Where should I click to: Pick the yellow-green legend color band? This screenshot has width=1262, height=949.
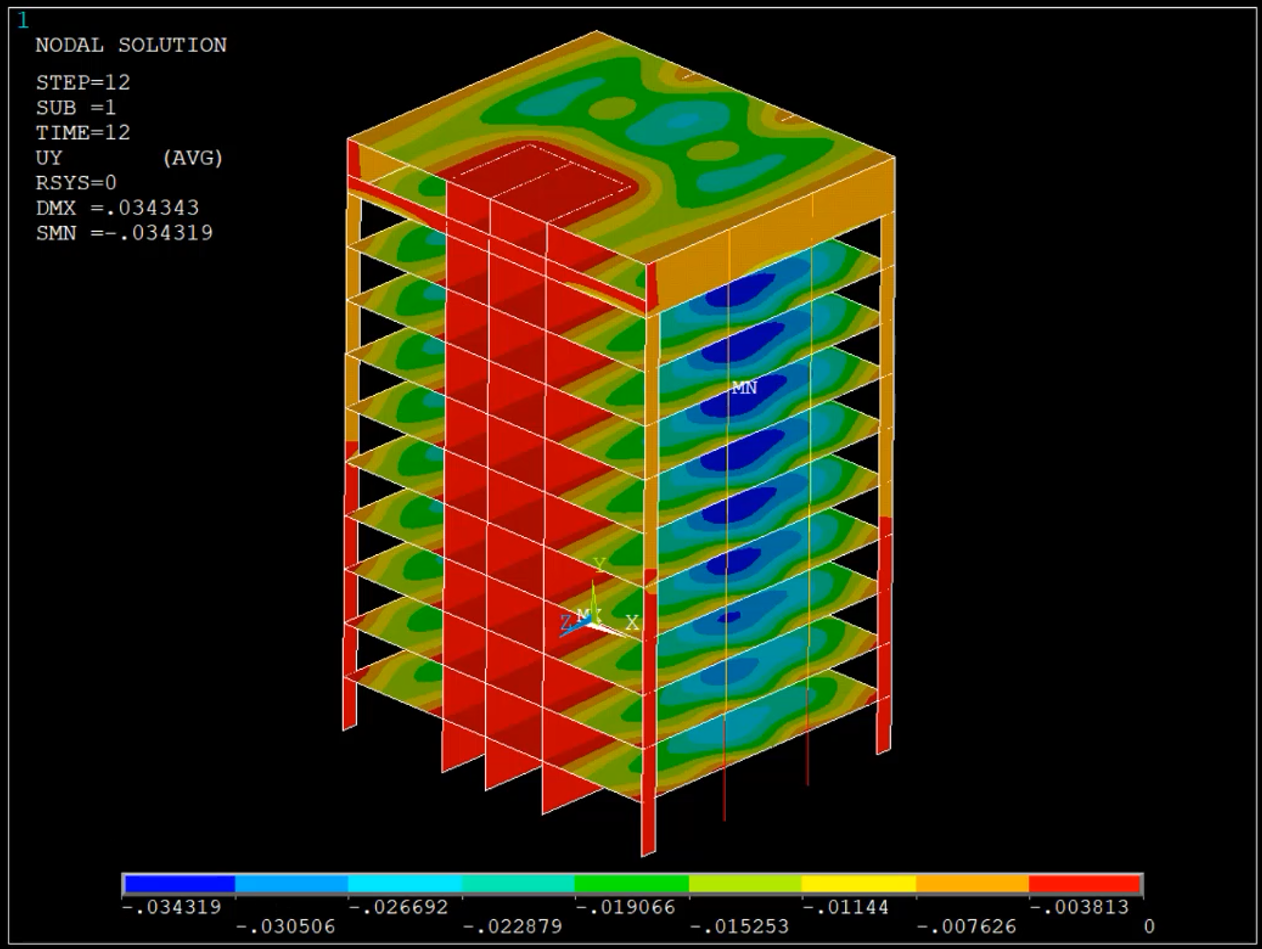pyautogui.click(x=745, y=884)
